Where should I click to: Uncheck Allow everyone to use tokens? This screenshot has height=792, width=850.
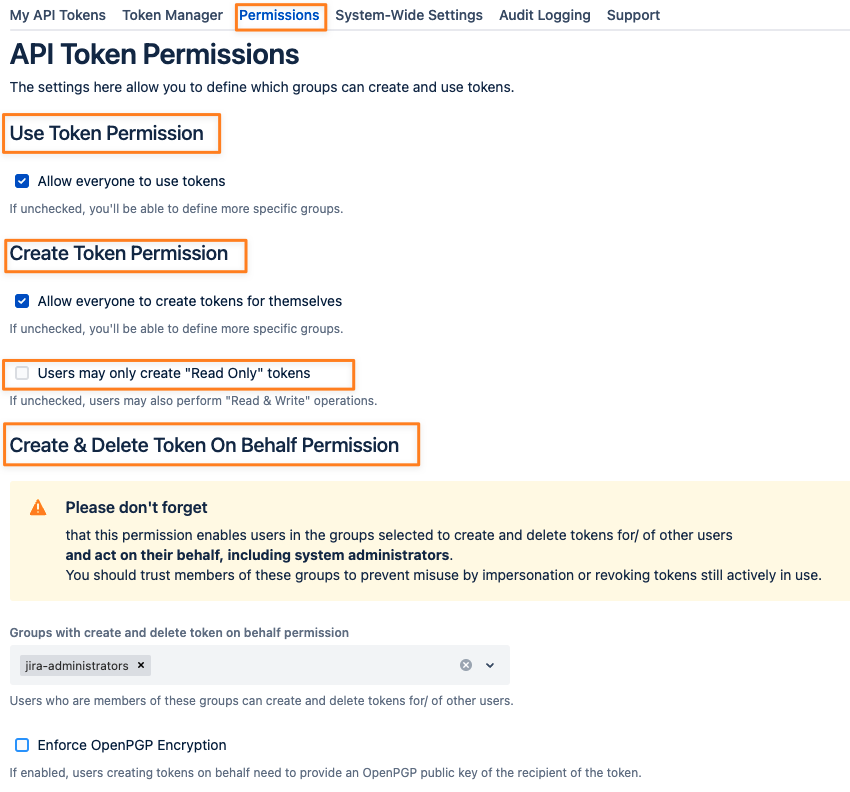22,181
